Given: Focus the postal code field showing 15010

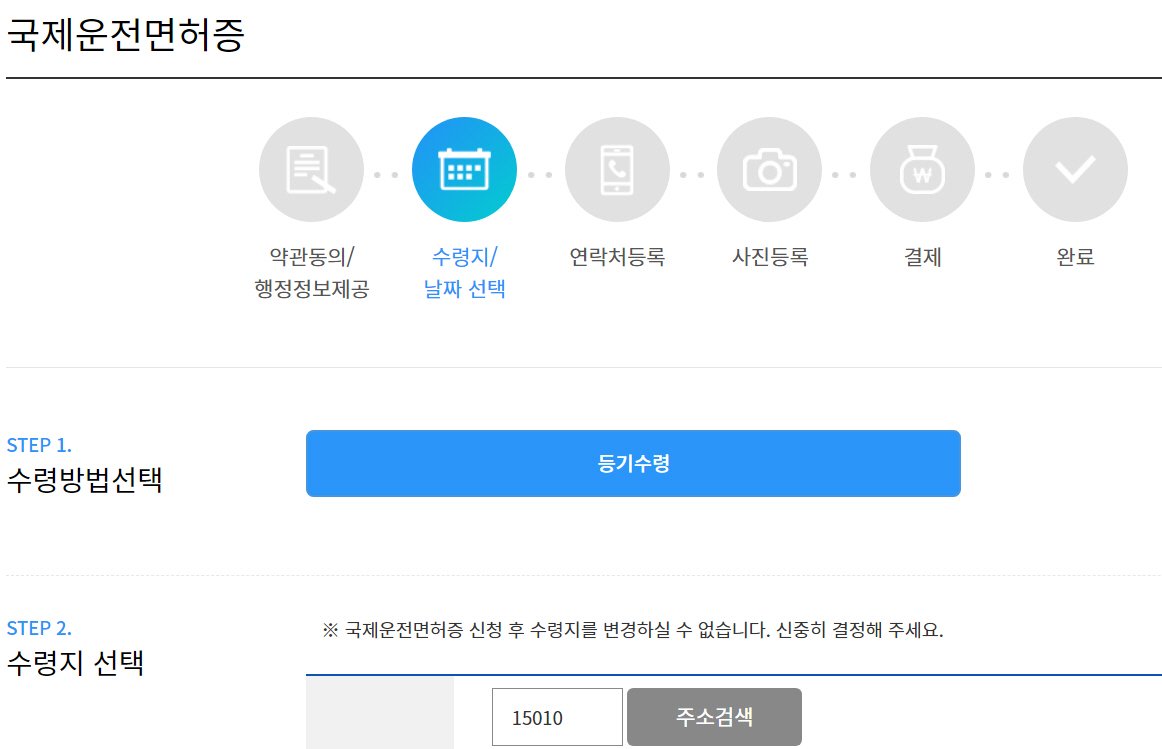Looking at the screenshot, I should 557,717.
